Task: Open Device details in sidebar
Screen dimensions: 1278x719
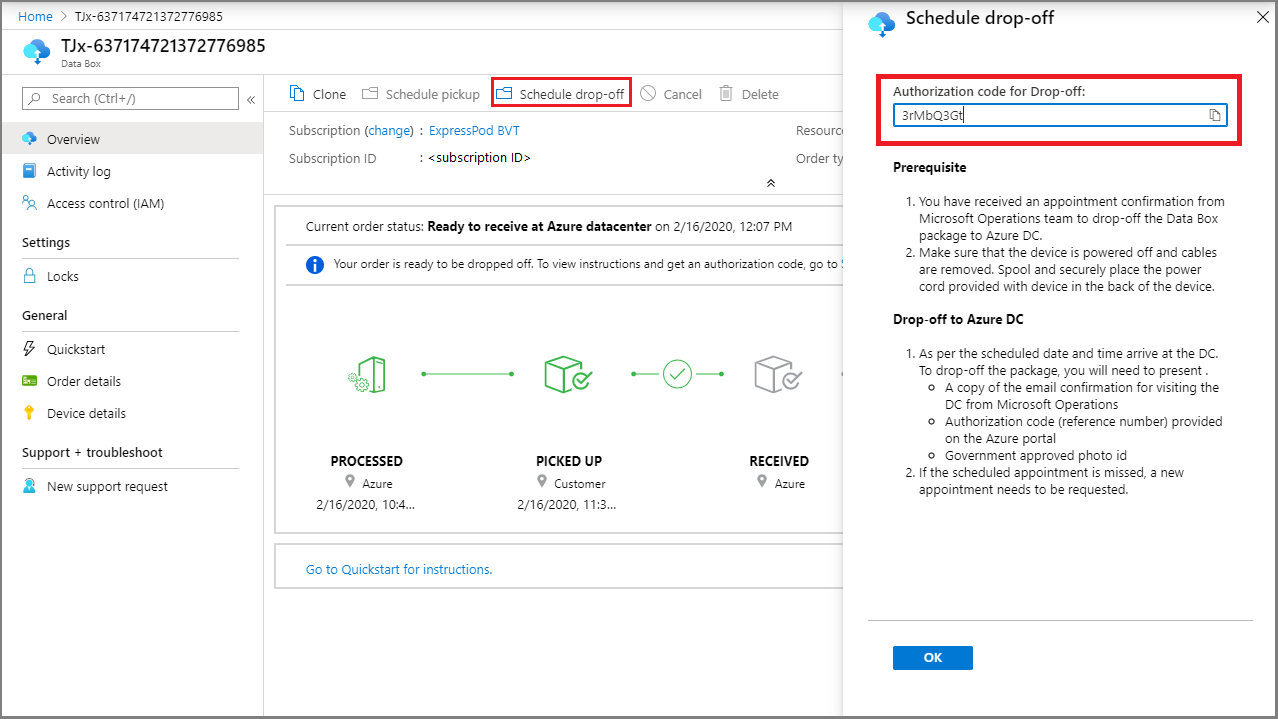Action: point(87,413)
